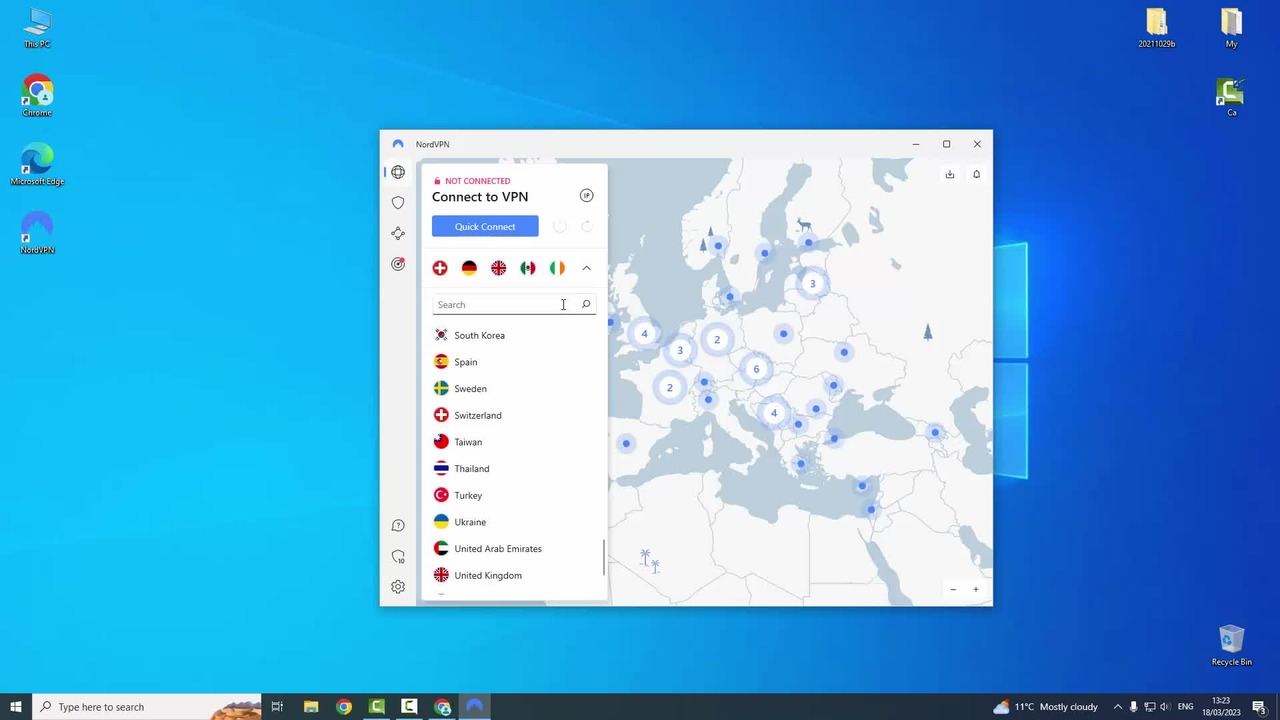Viewport: 1280px width, 720px height.
Task: Click the downloads icon above map
Action: (950, 174)
